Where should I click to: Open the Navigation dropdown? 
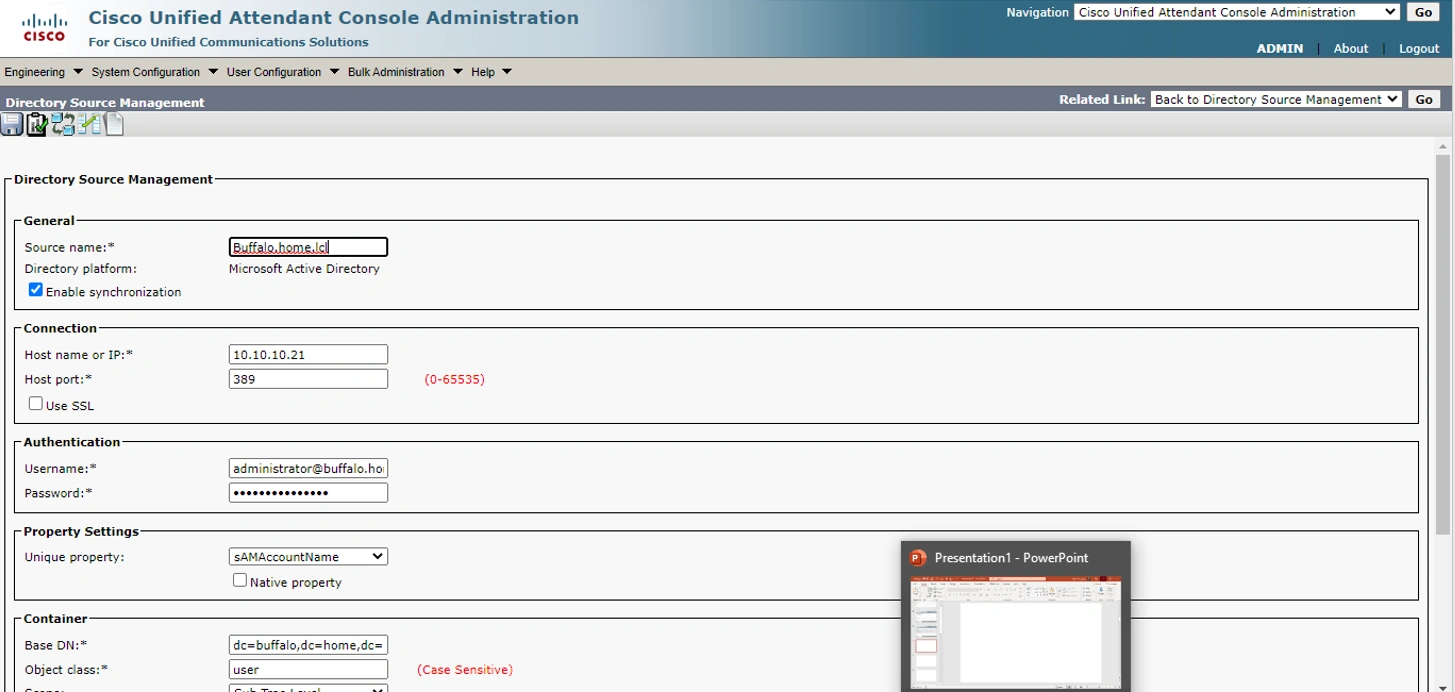(1237, 12)
